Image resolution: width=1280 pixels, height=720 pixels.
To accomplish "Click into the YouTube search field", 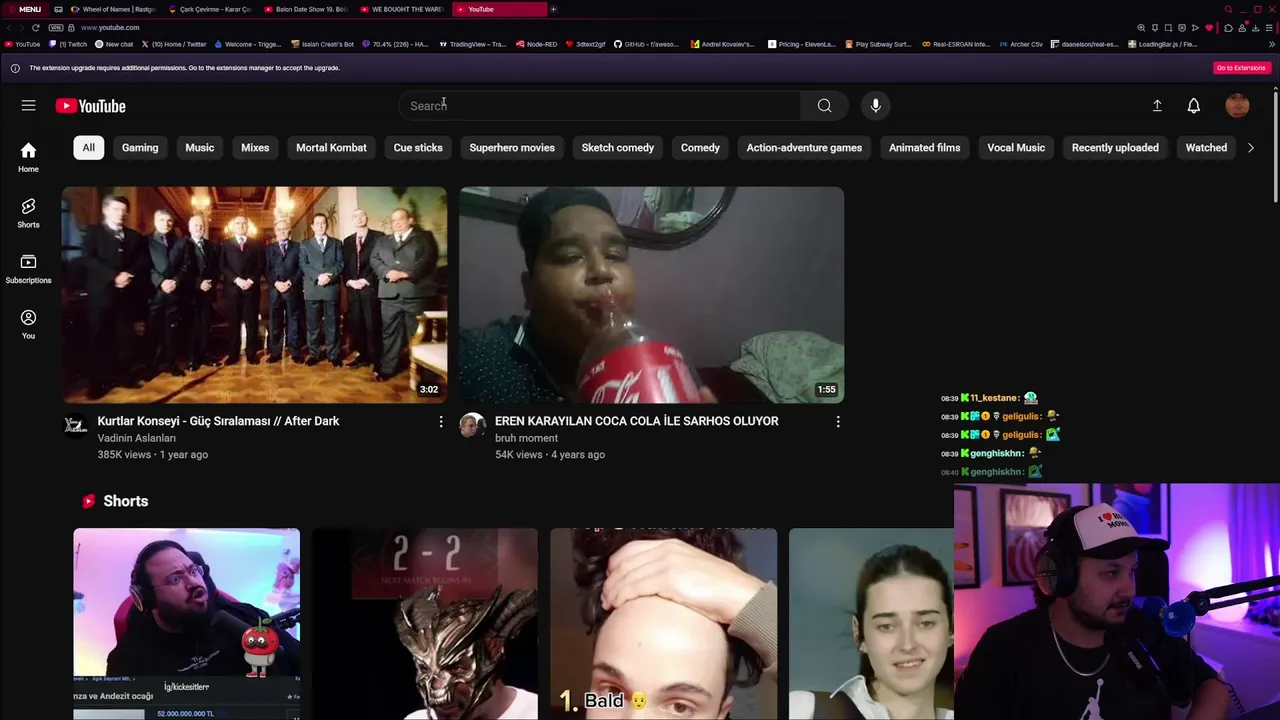I will (x=600, y=105).
